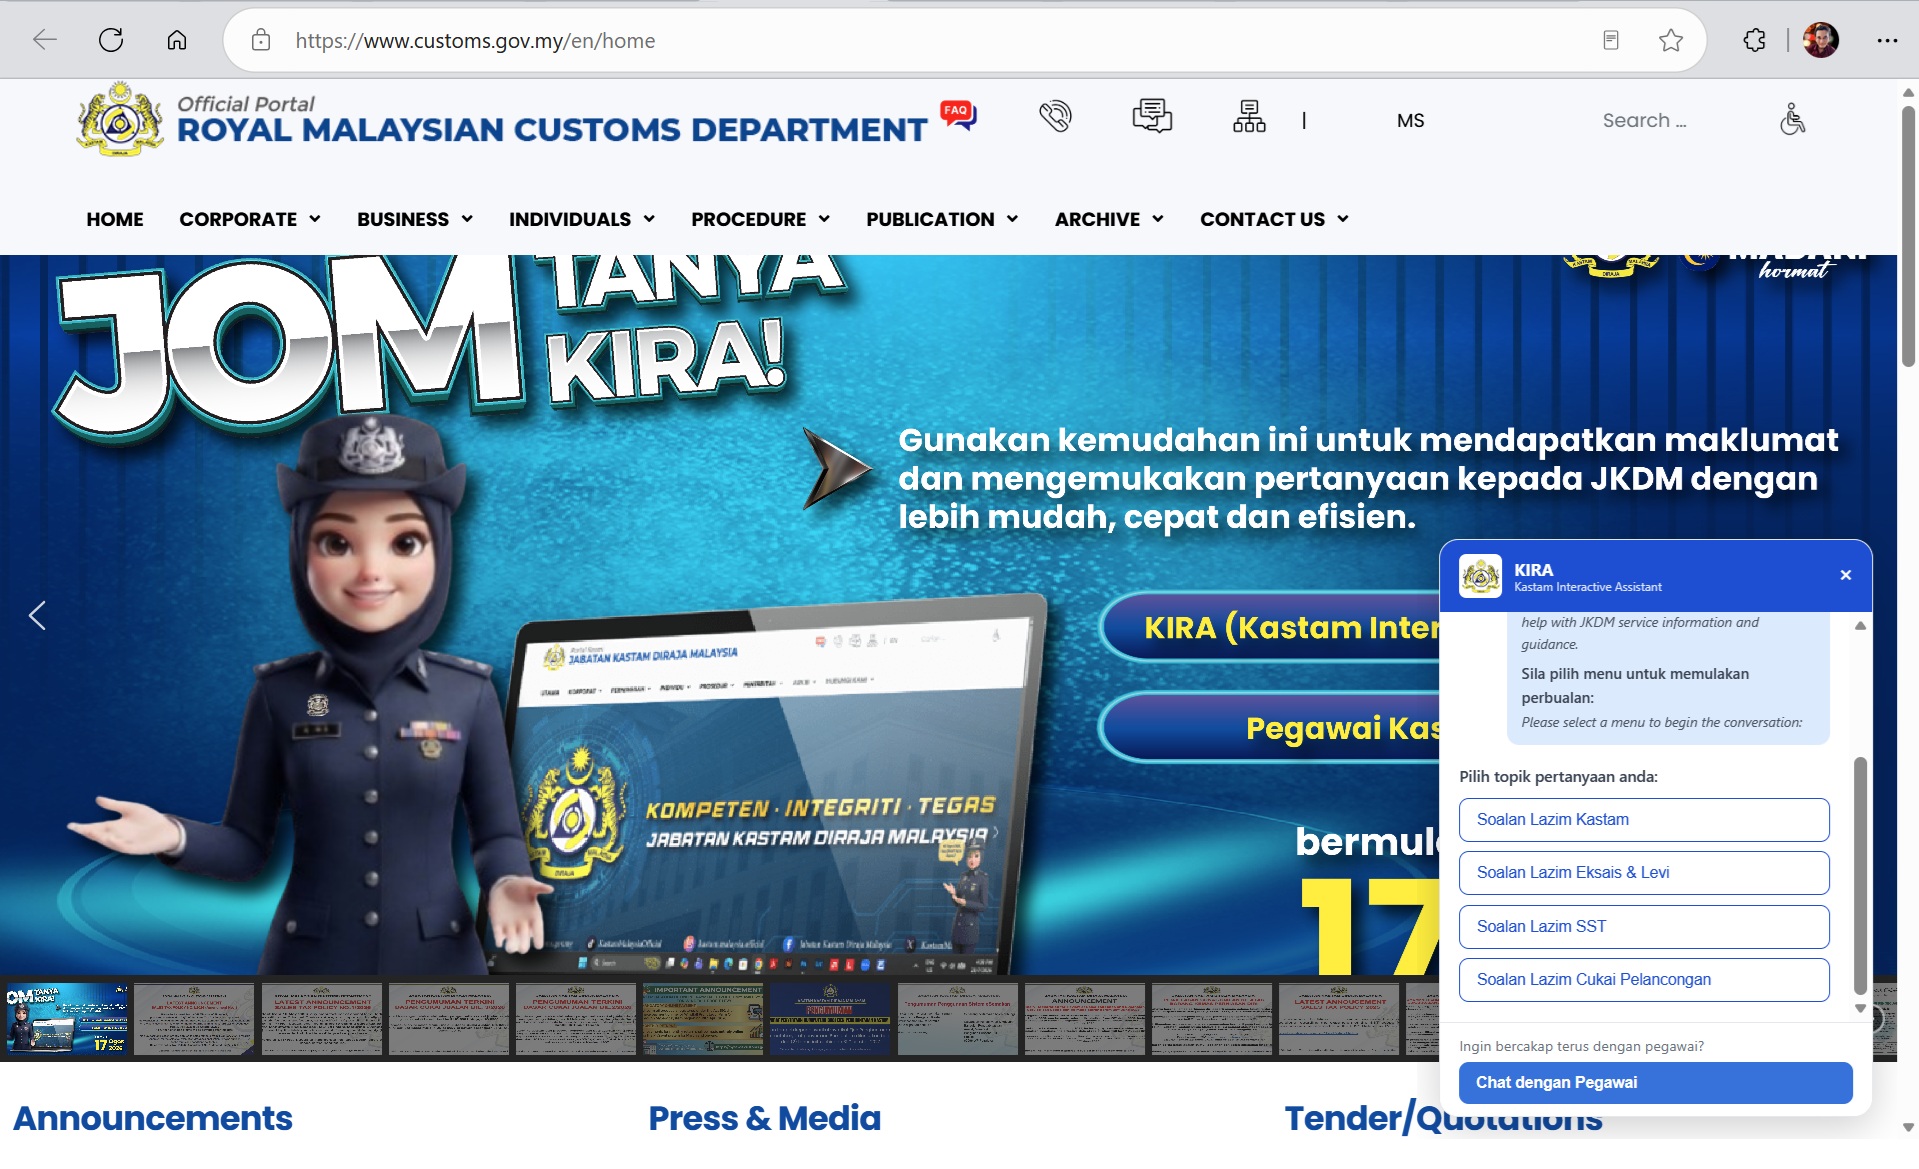Screen dimensions: 1919x1169
Task: Click the page scrollbar down arrow
Action: (x=1908, y=1127)
